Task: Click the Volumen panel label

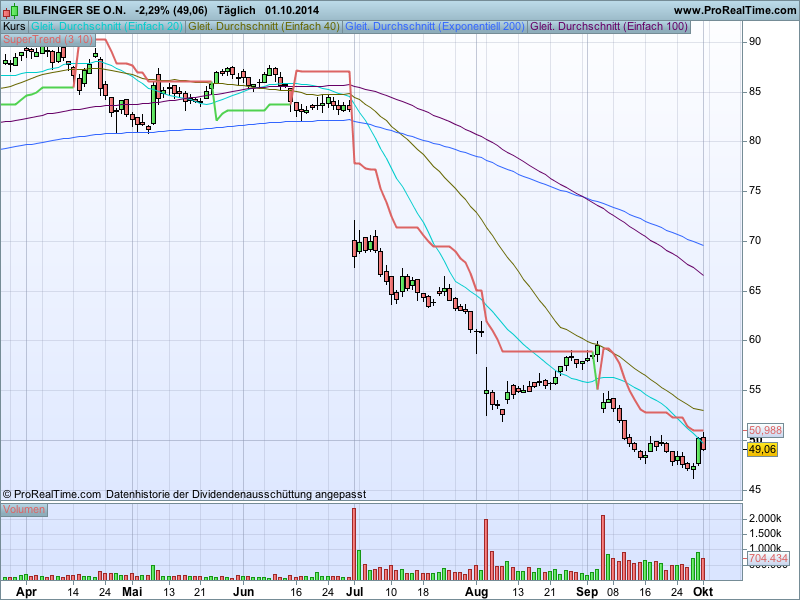Action: click(24, 510)
